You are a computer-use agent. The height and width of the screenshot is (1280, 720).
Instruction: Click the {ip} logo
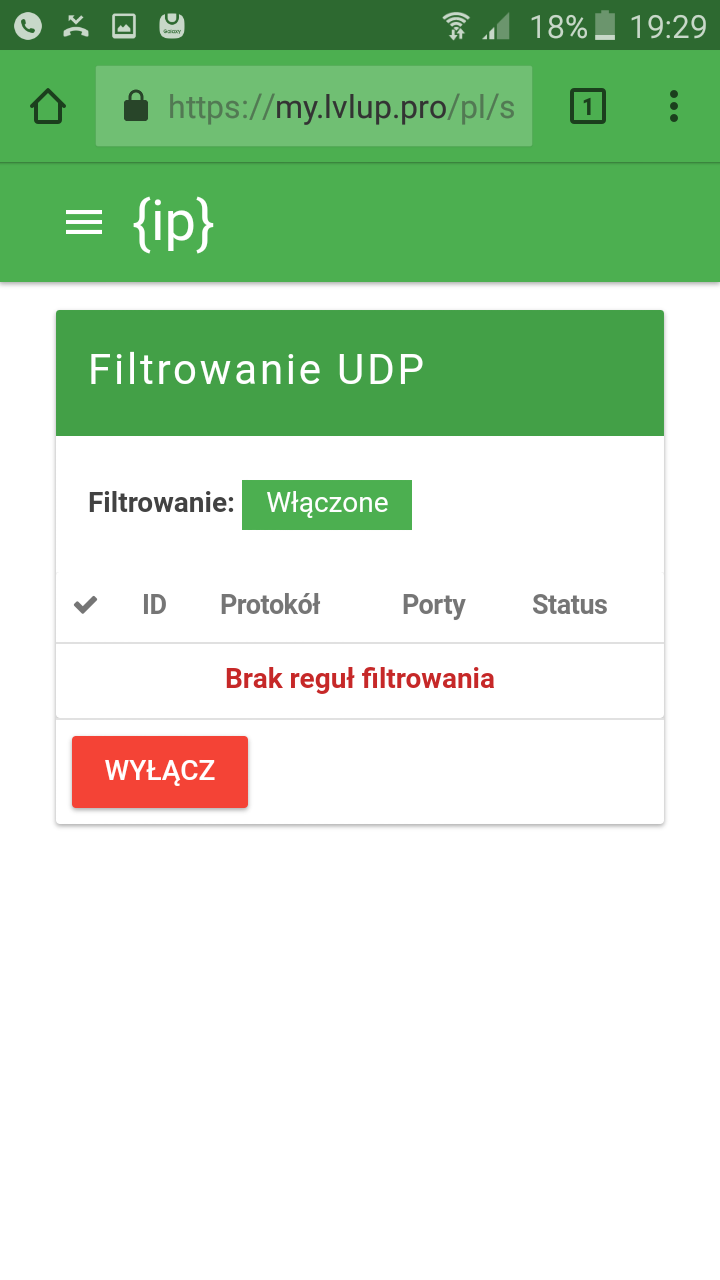point(173,224)
